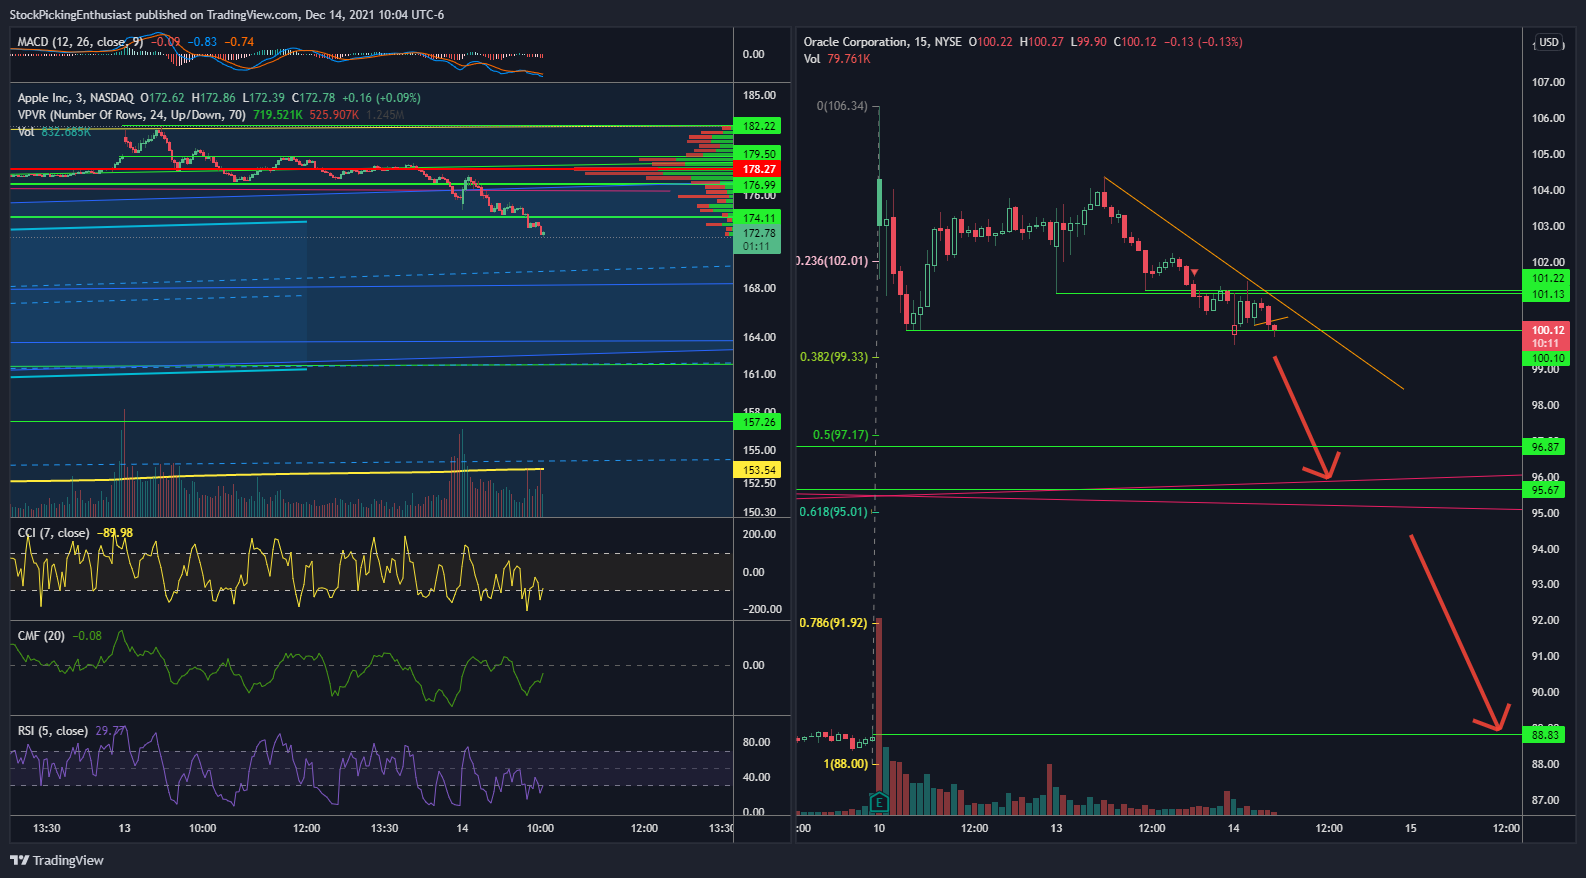Click the red 178.27 price label
Screen dimensions: 1586x878
pyautogui.click(x=759, y=169)
